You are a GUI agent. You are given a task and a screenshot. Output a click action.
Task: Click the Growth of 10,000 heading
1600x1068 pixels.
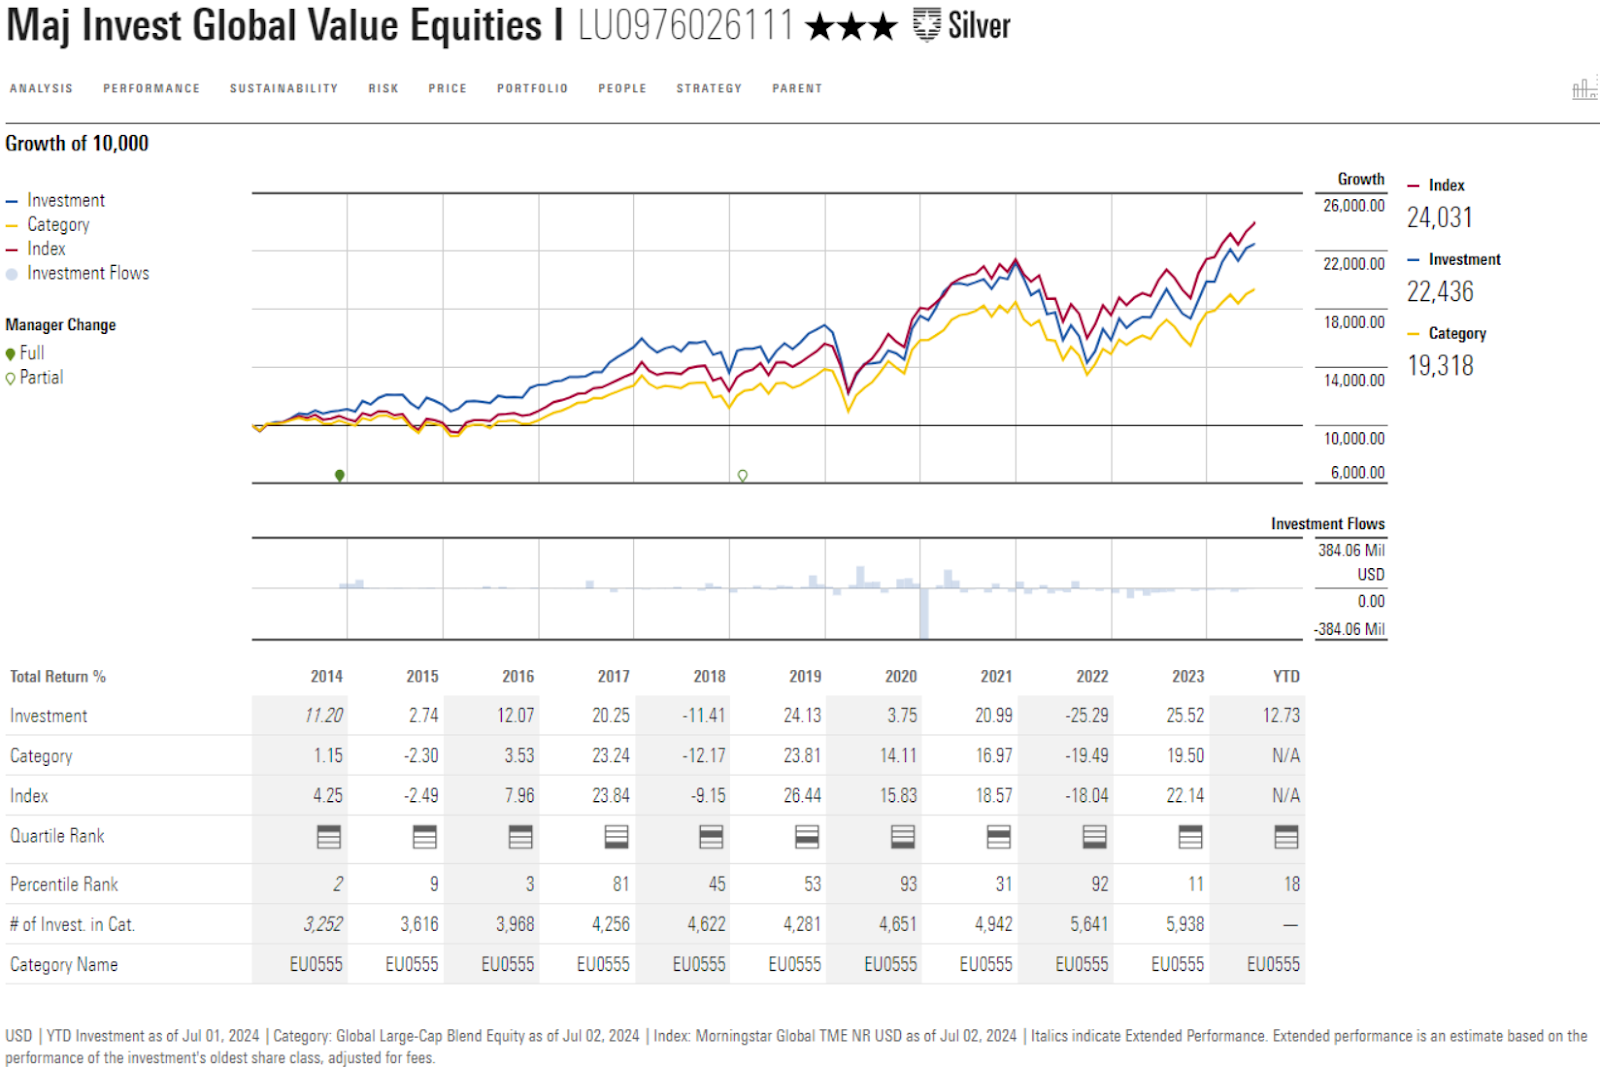pyautogui.click(x=77, y=144)
